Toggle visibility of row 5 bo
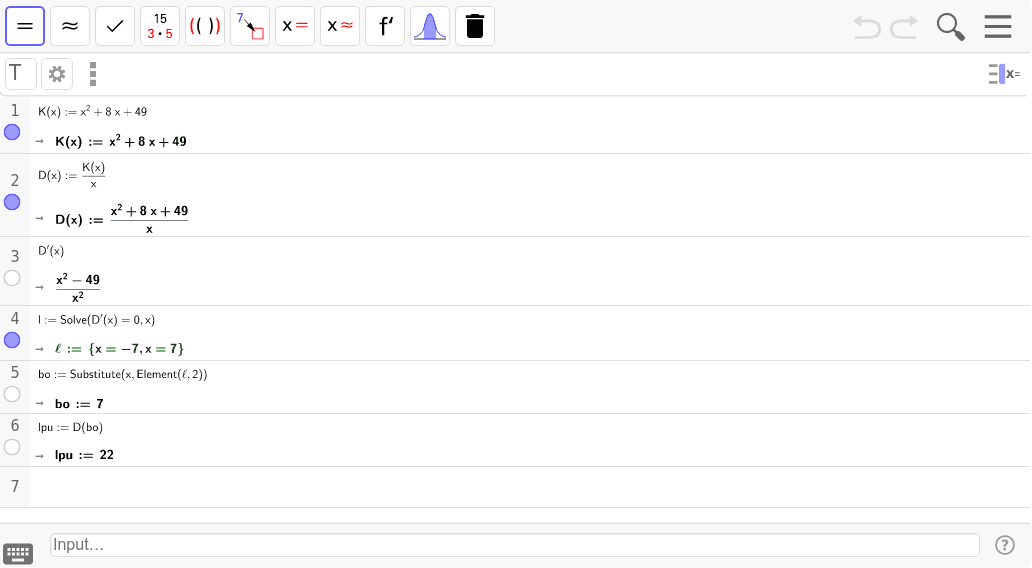This screenshot has height=568, width=1032. pyautogui.click(x=12, y=394)
